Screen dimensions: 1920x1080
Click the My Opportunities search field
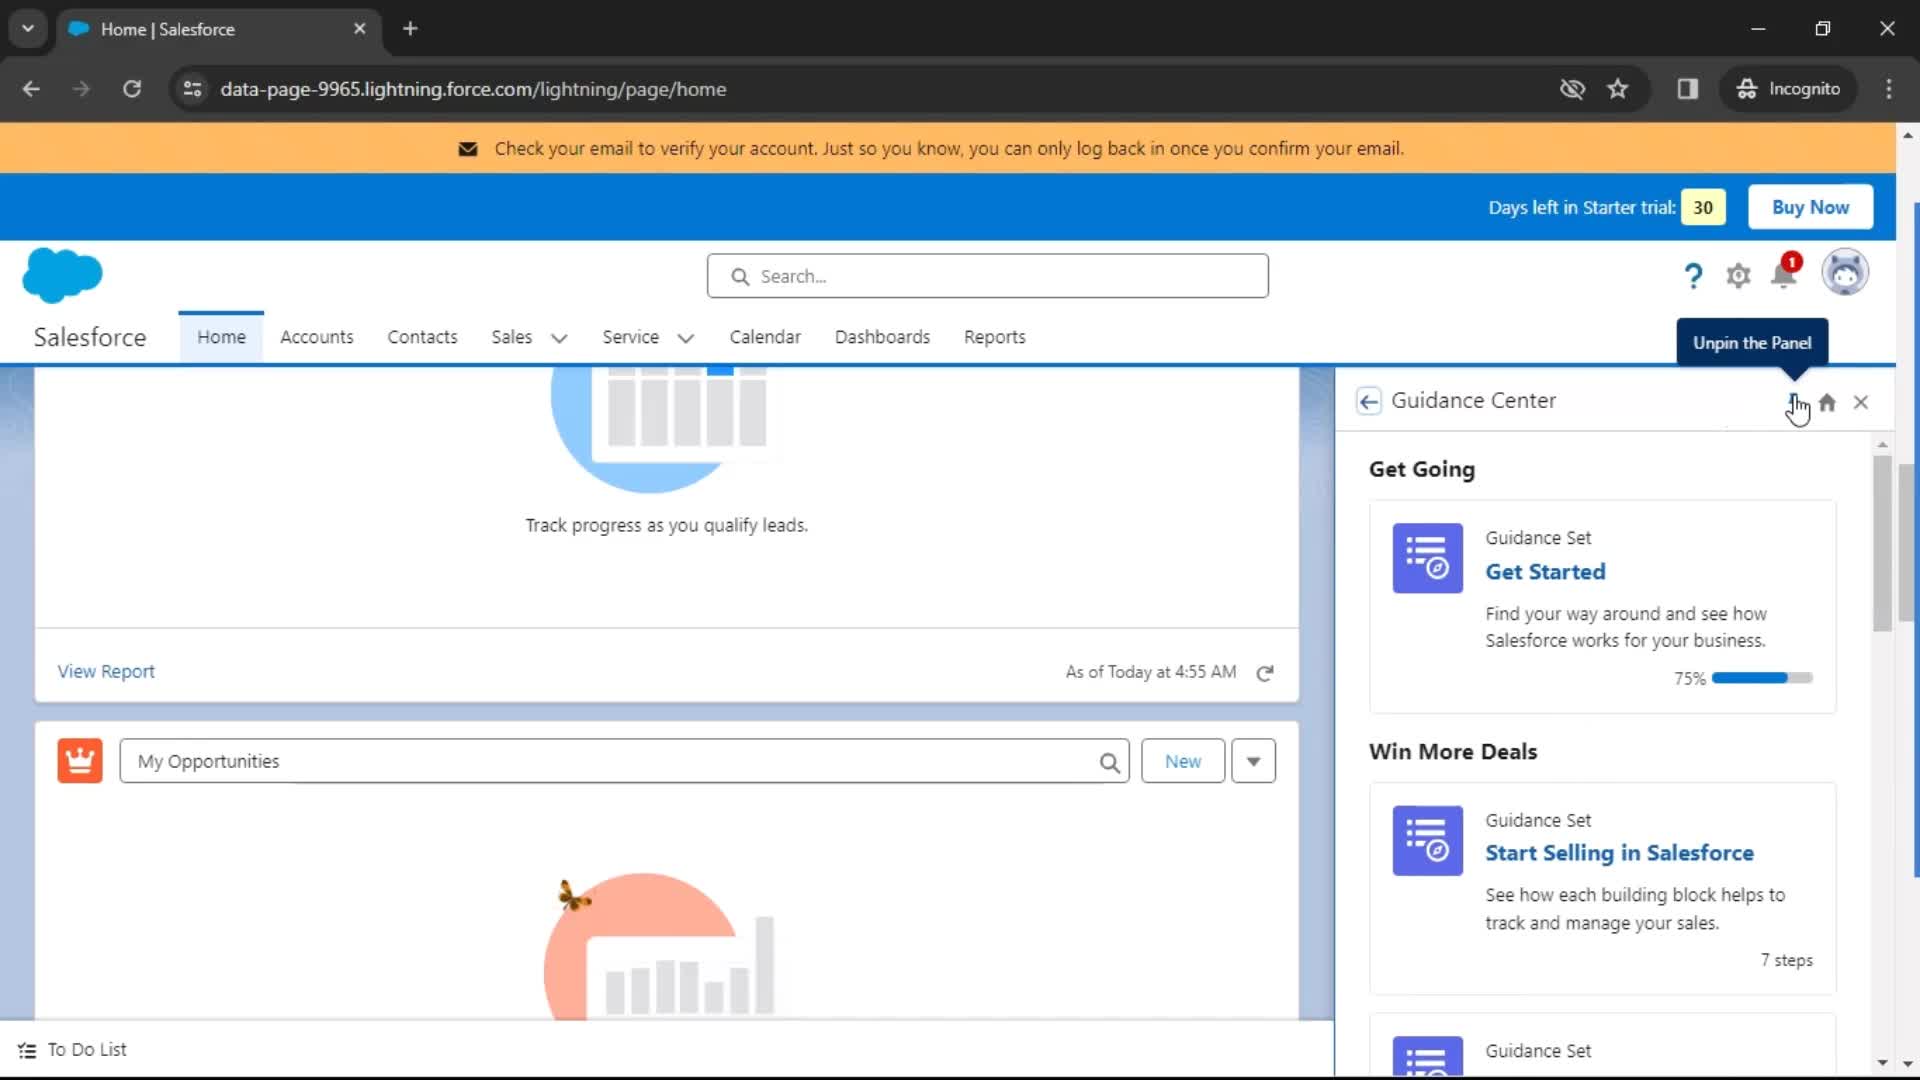624,761
